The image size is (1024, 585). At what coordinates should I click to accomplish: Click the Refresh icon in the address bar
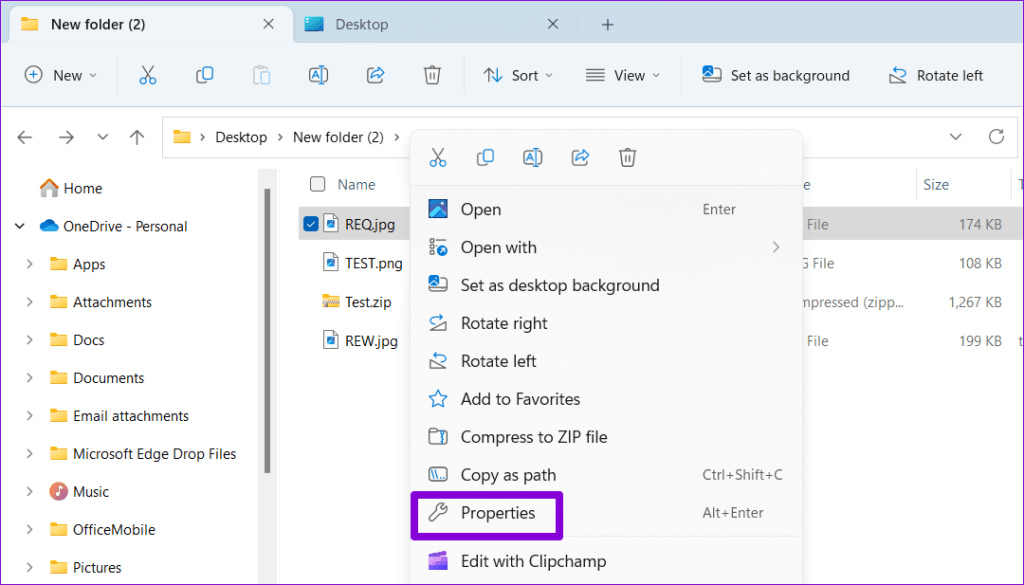(x=998, y=137)
